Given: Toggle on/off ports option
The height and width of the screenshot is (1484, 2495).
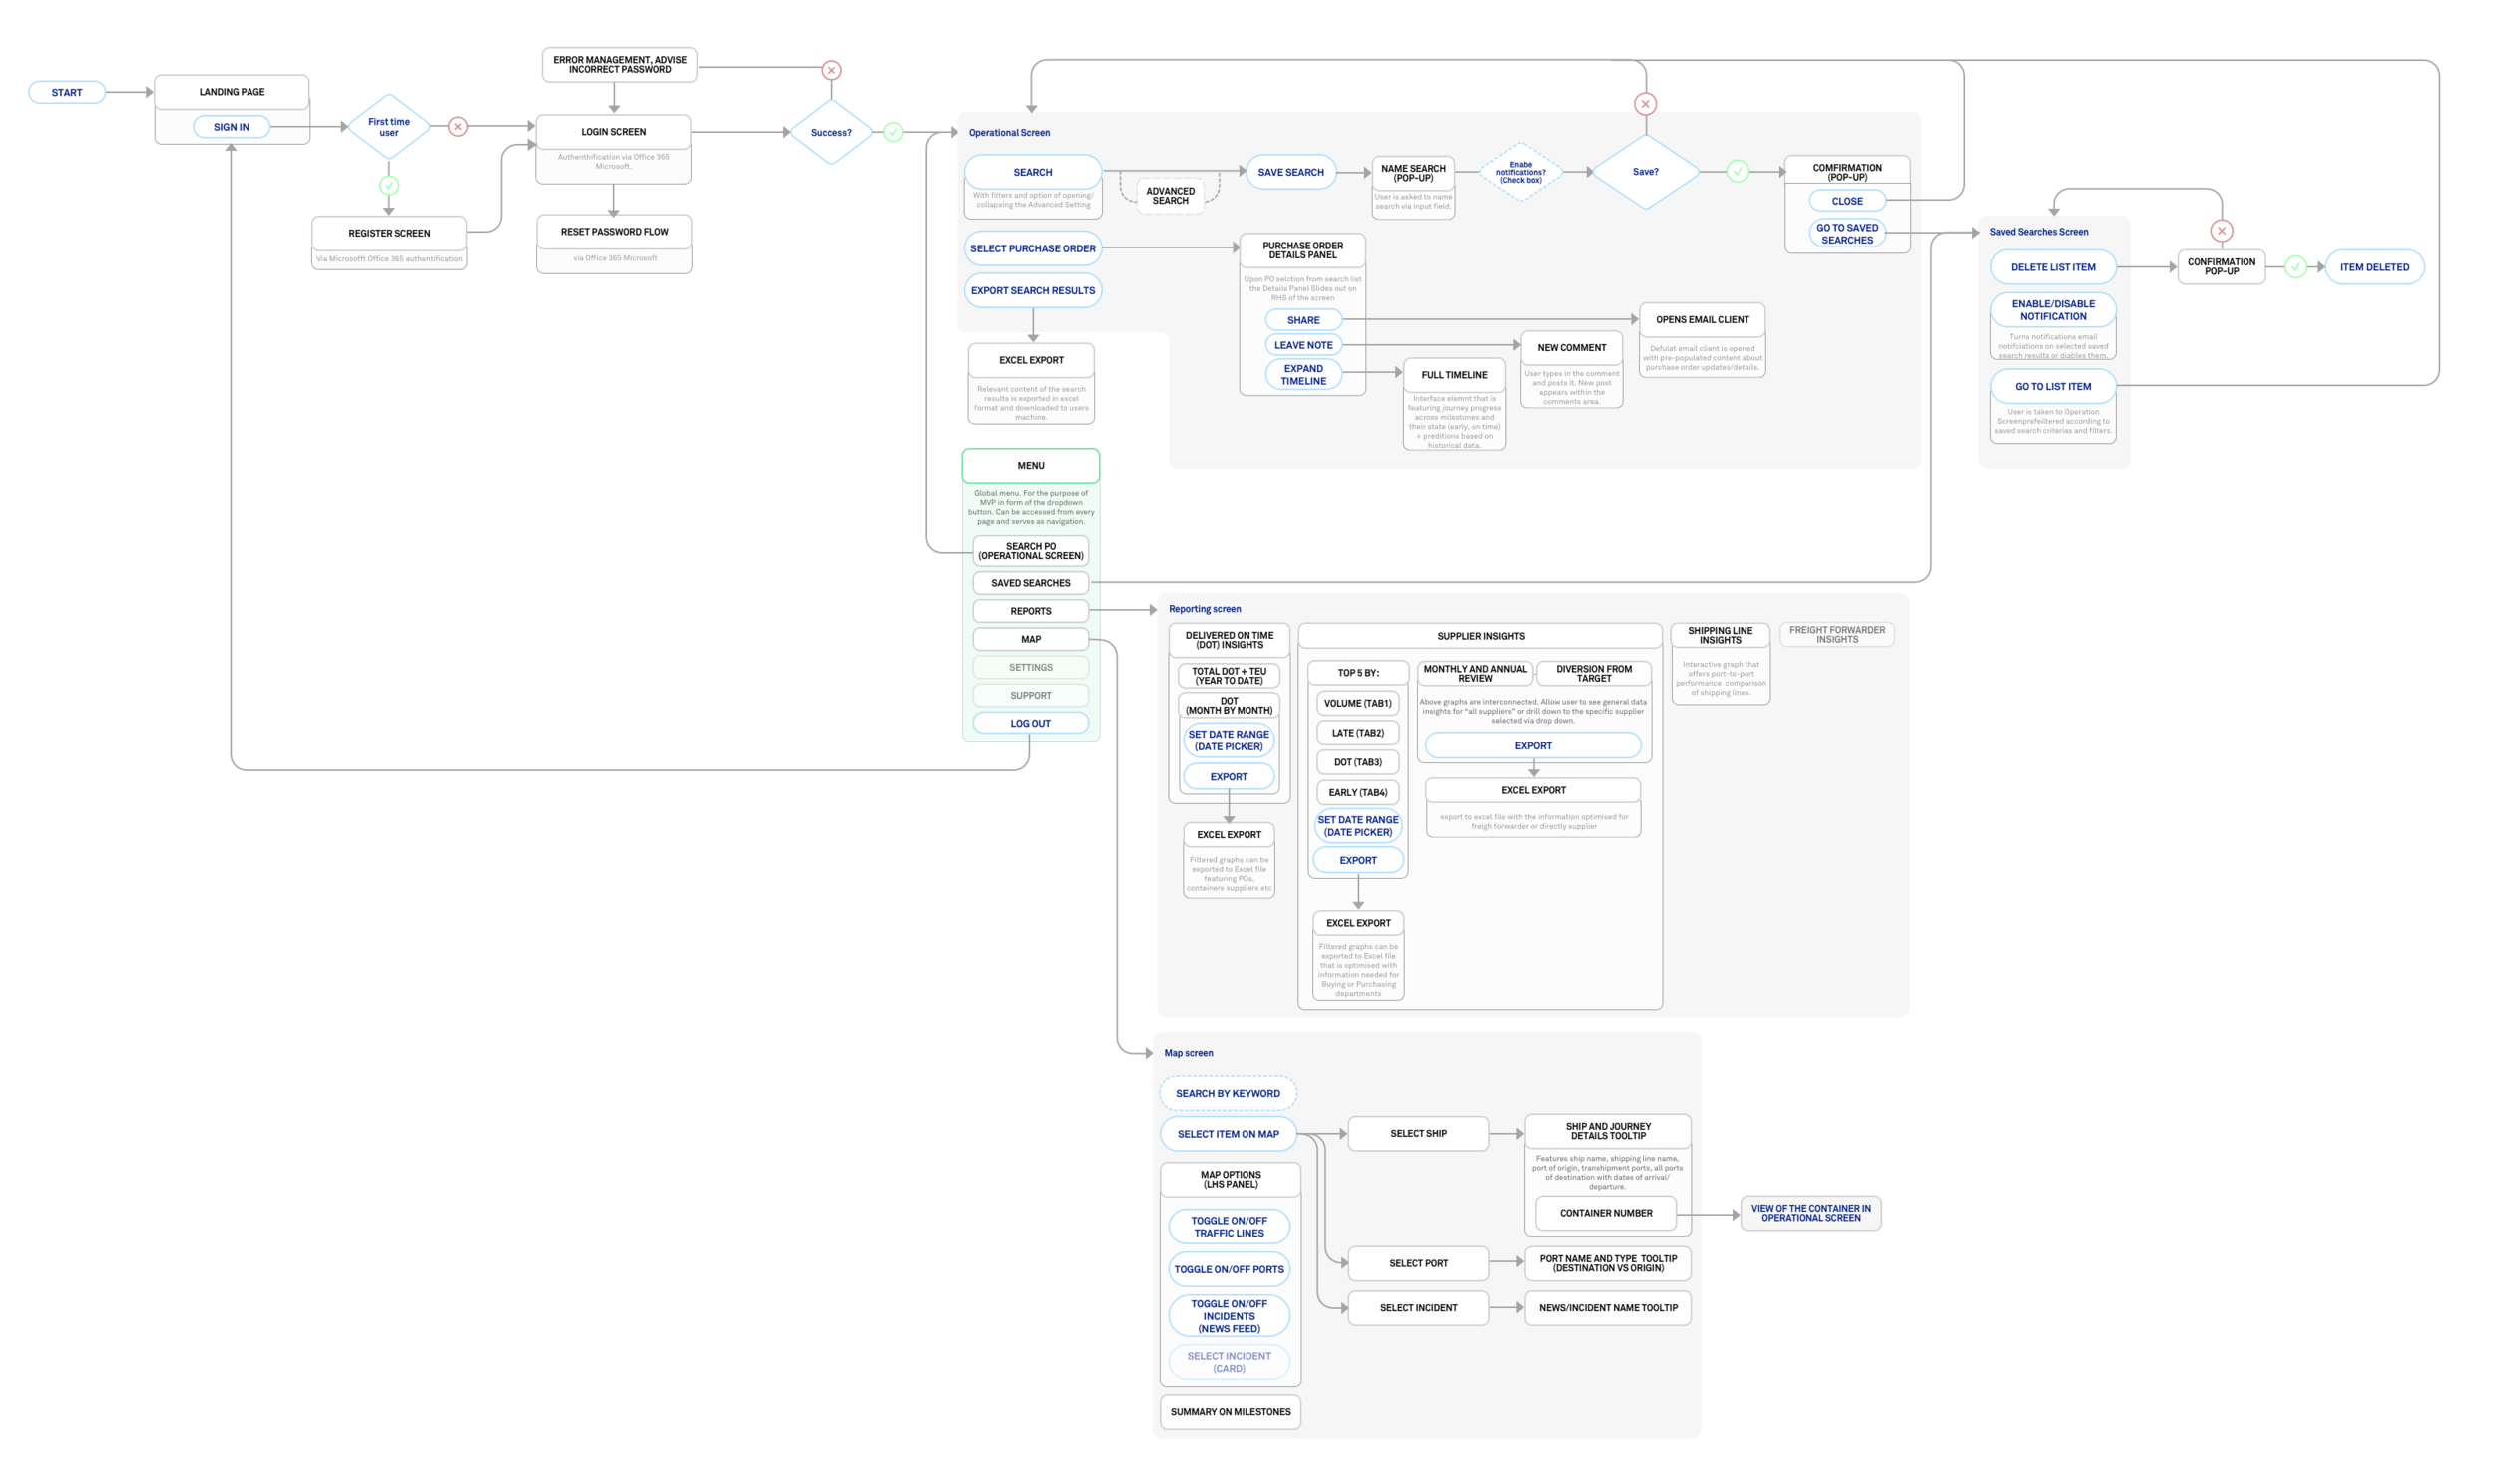Looking at the screenshot, I should click(1228, 1269).
